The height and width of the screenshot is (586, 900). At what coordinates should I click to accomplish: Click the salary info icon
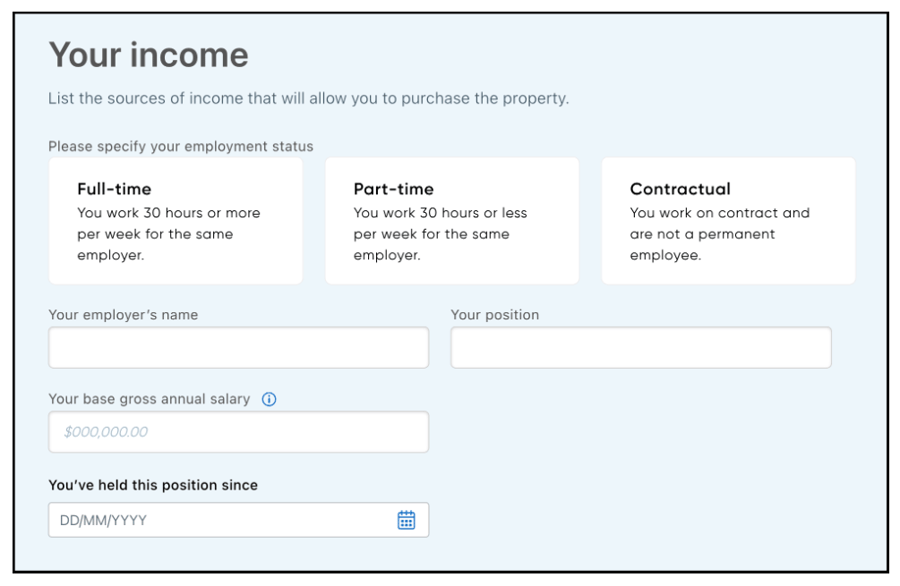(269, 399)
